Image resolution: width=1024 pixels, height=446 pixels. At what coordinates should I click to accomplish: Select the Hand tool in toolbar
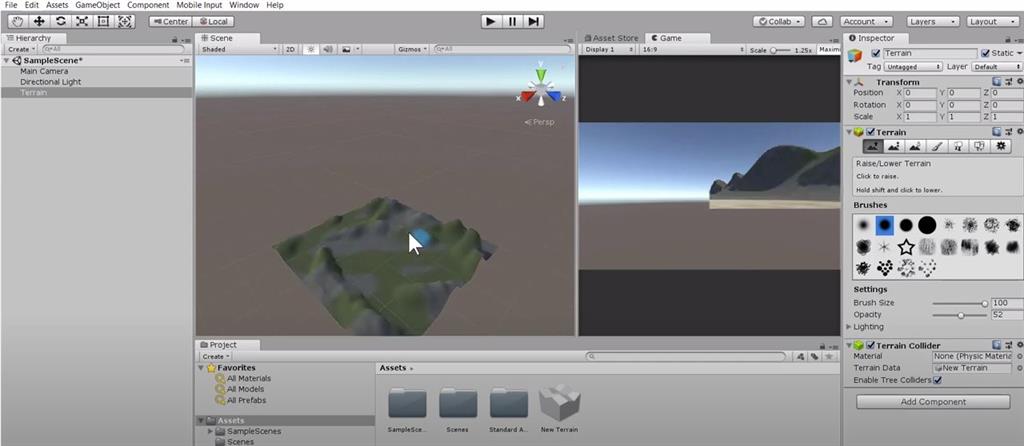coord(18,22)
